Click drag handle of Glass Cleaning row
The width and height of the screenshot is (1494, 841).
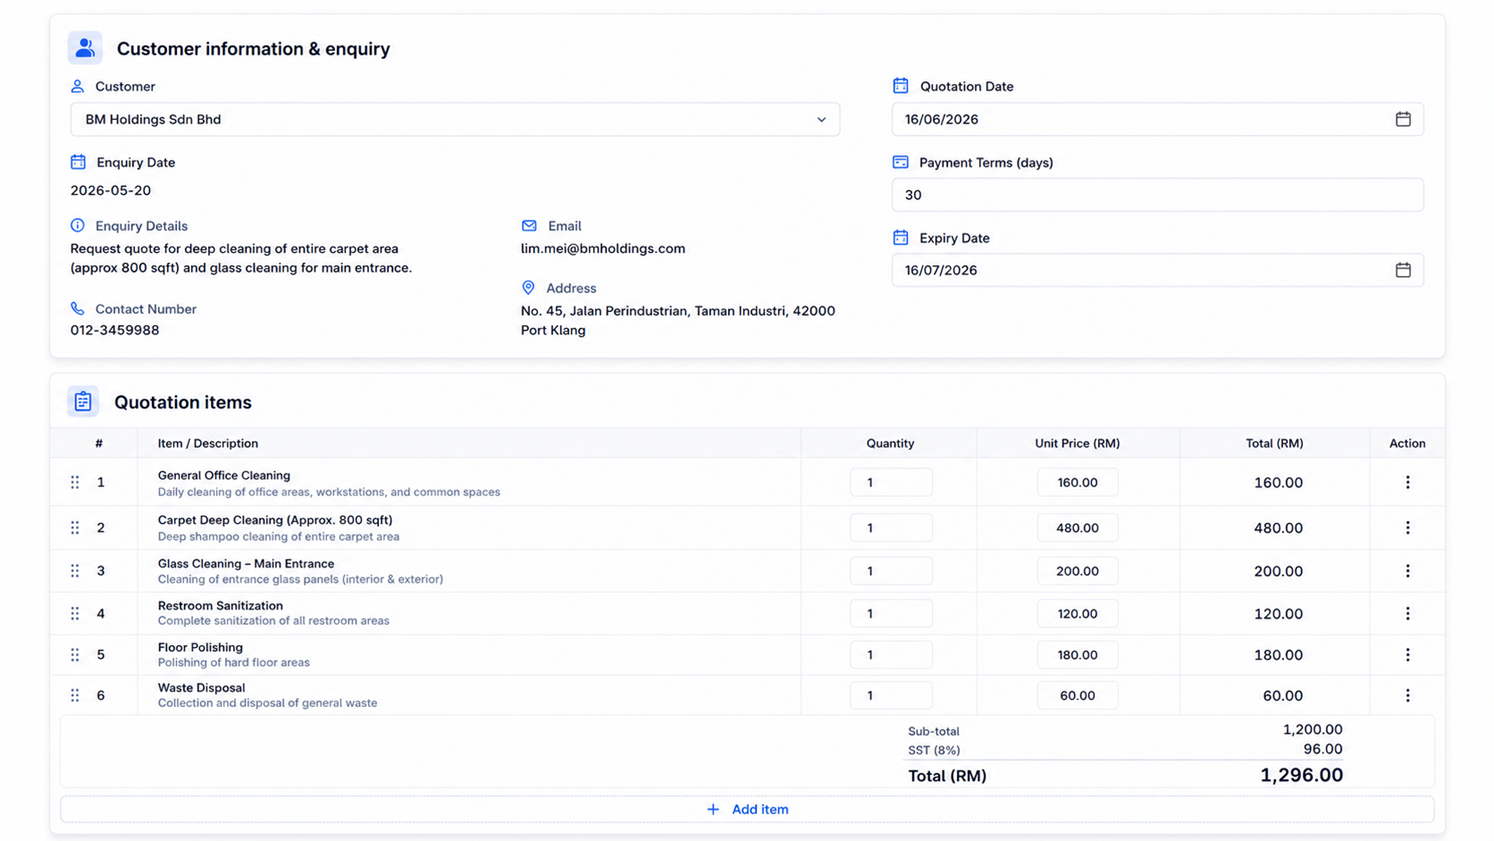tap(75, 571)
